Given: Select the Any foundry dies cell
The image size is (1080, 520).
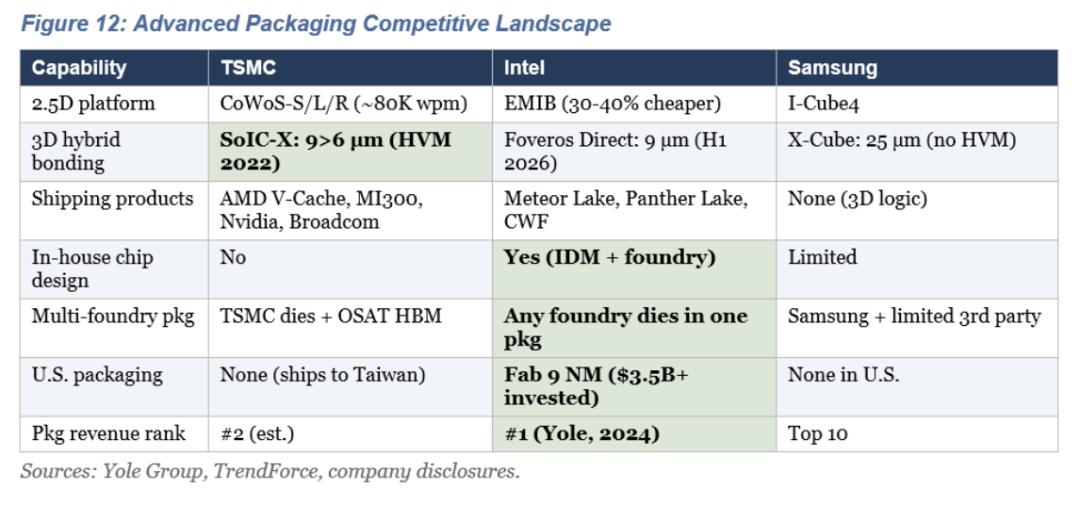Looking at the screenshot, I should (x=625, y=328).
